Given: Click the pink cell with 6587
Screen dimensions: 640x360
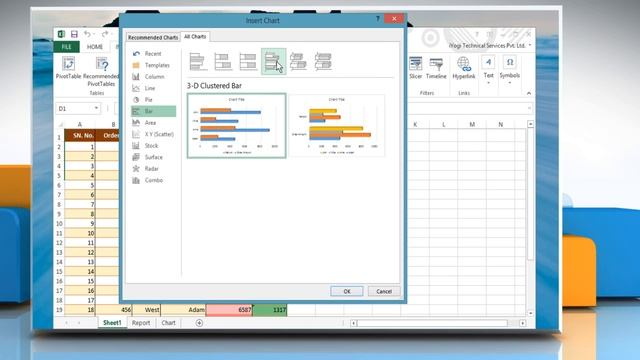Looking at the screenshot, I should pos(229,310).
